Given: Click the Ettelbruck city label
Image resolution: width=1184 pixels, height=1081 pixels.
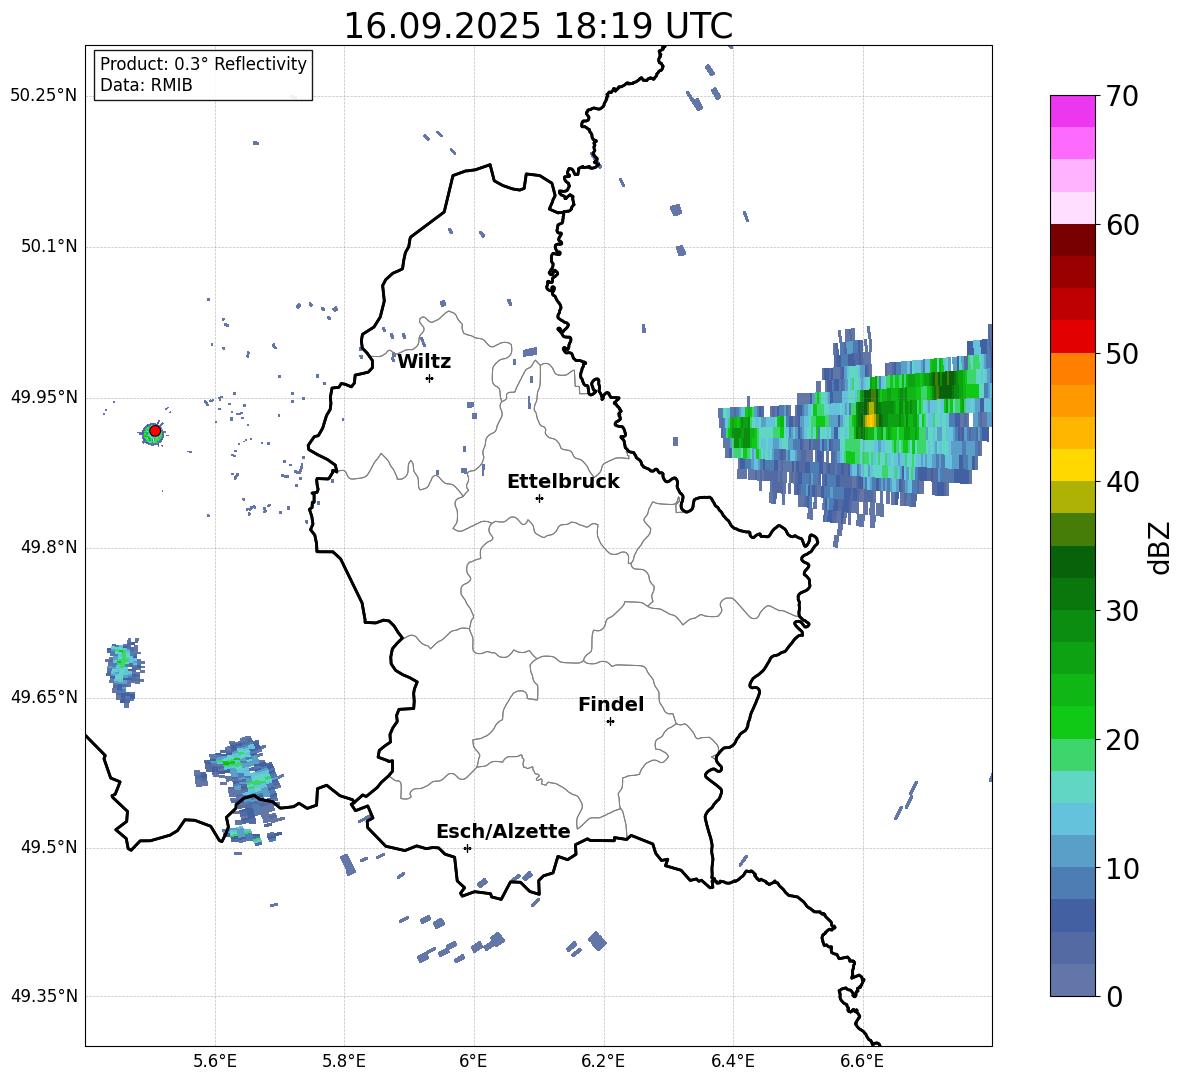Looking at the screenshot, I should point(563,482).
